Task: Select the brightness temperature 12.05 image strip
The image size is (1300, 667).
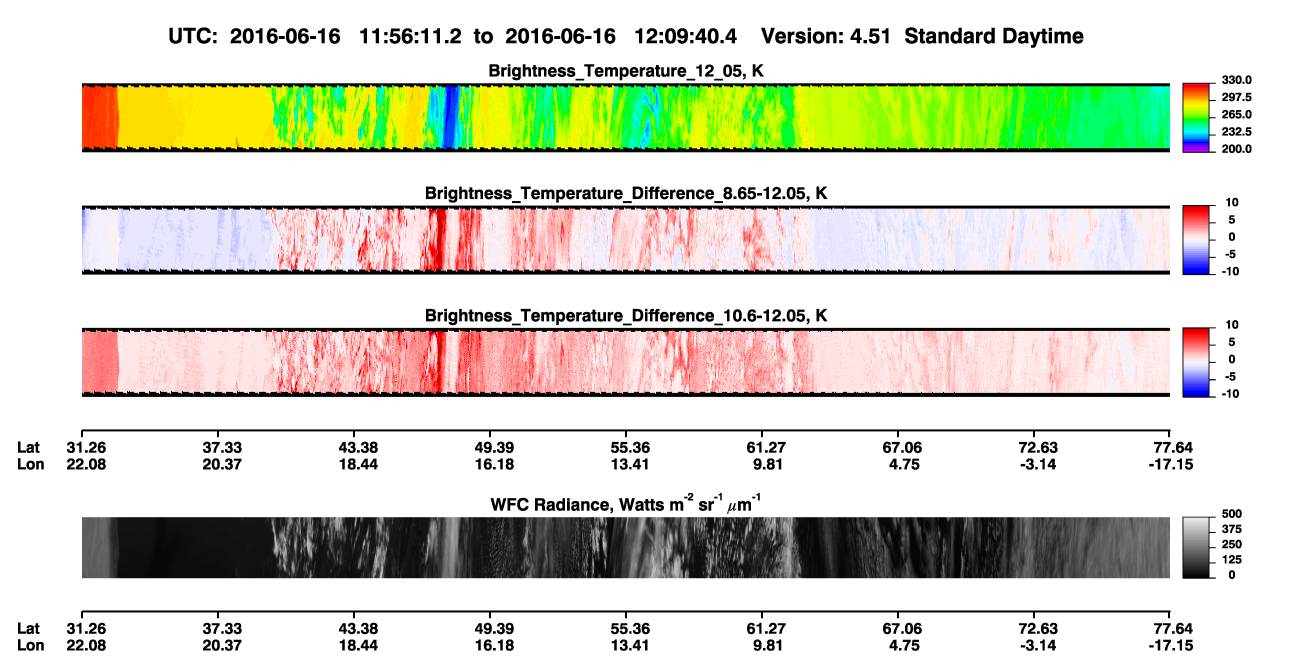Action: (x=625, y=117)
